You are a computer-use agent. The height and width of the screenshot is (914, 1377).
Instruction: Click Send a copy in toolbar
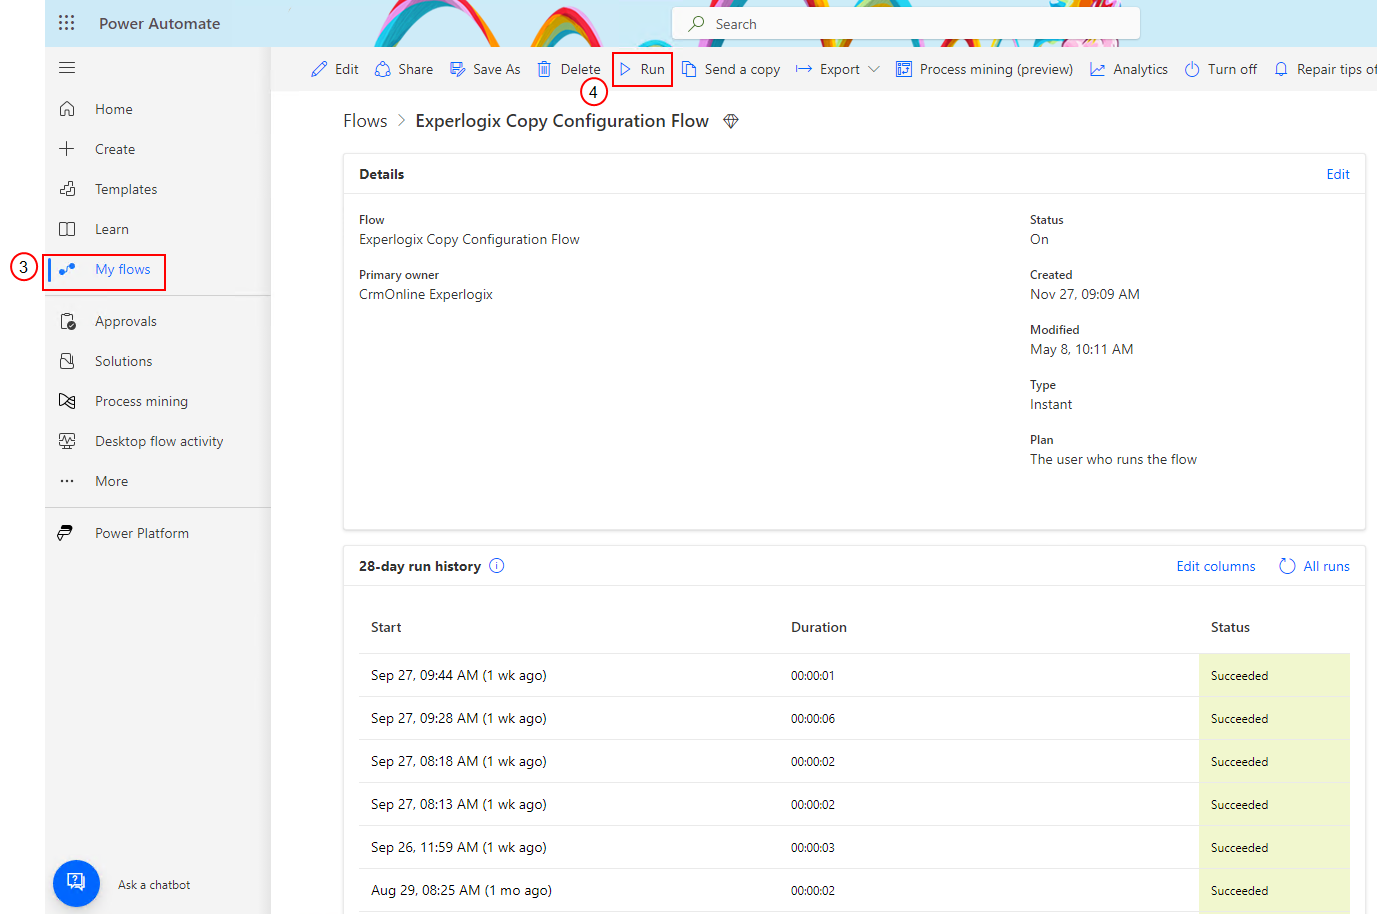pyautogui.click(x=731, y=69)
